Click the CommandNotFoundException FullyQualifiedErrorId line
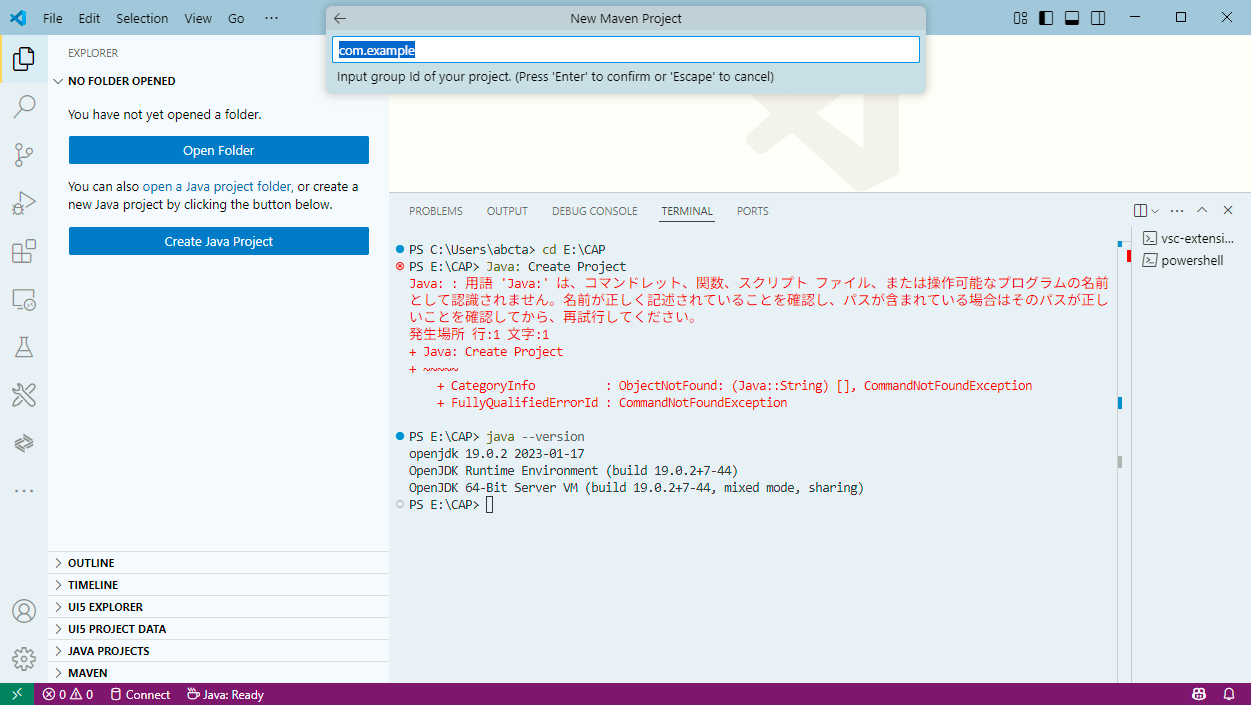 612,403
